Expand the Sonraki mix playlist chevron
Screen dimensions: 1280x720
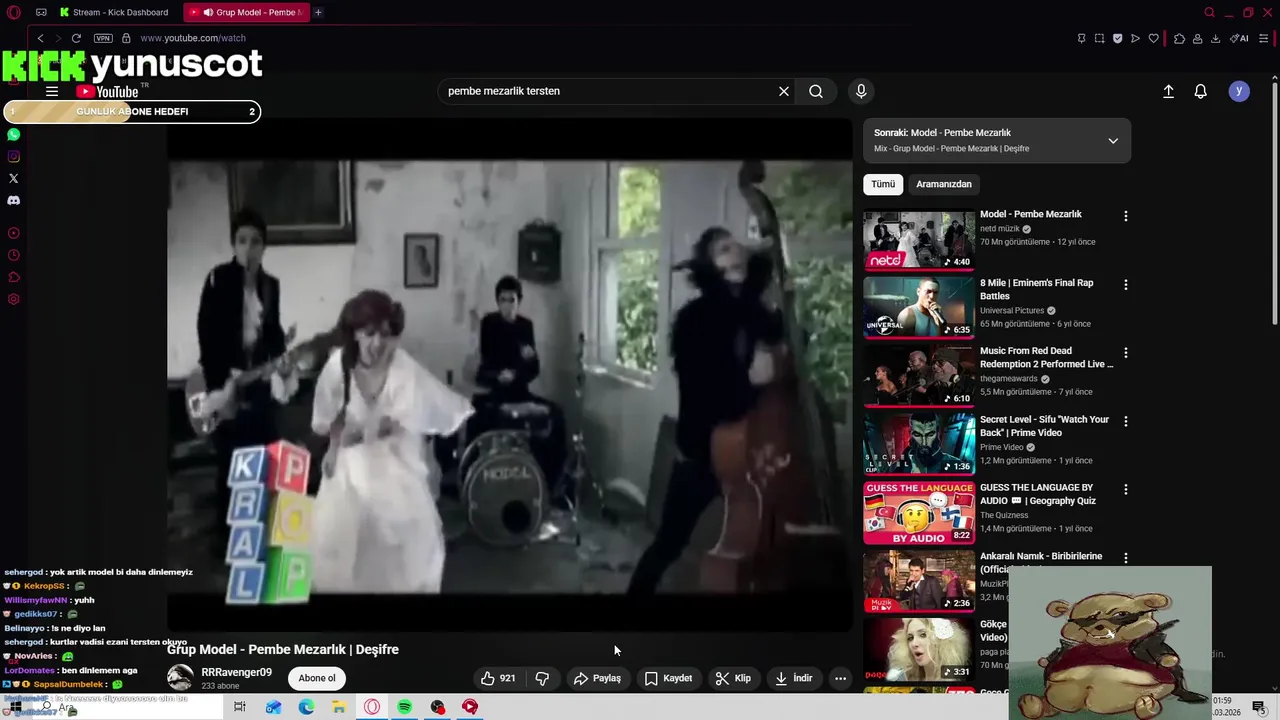pos(1113,141)
